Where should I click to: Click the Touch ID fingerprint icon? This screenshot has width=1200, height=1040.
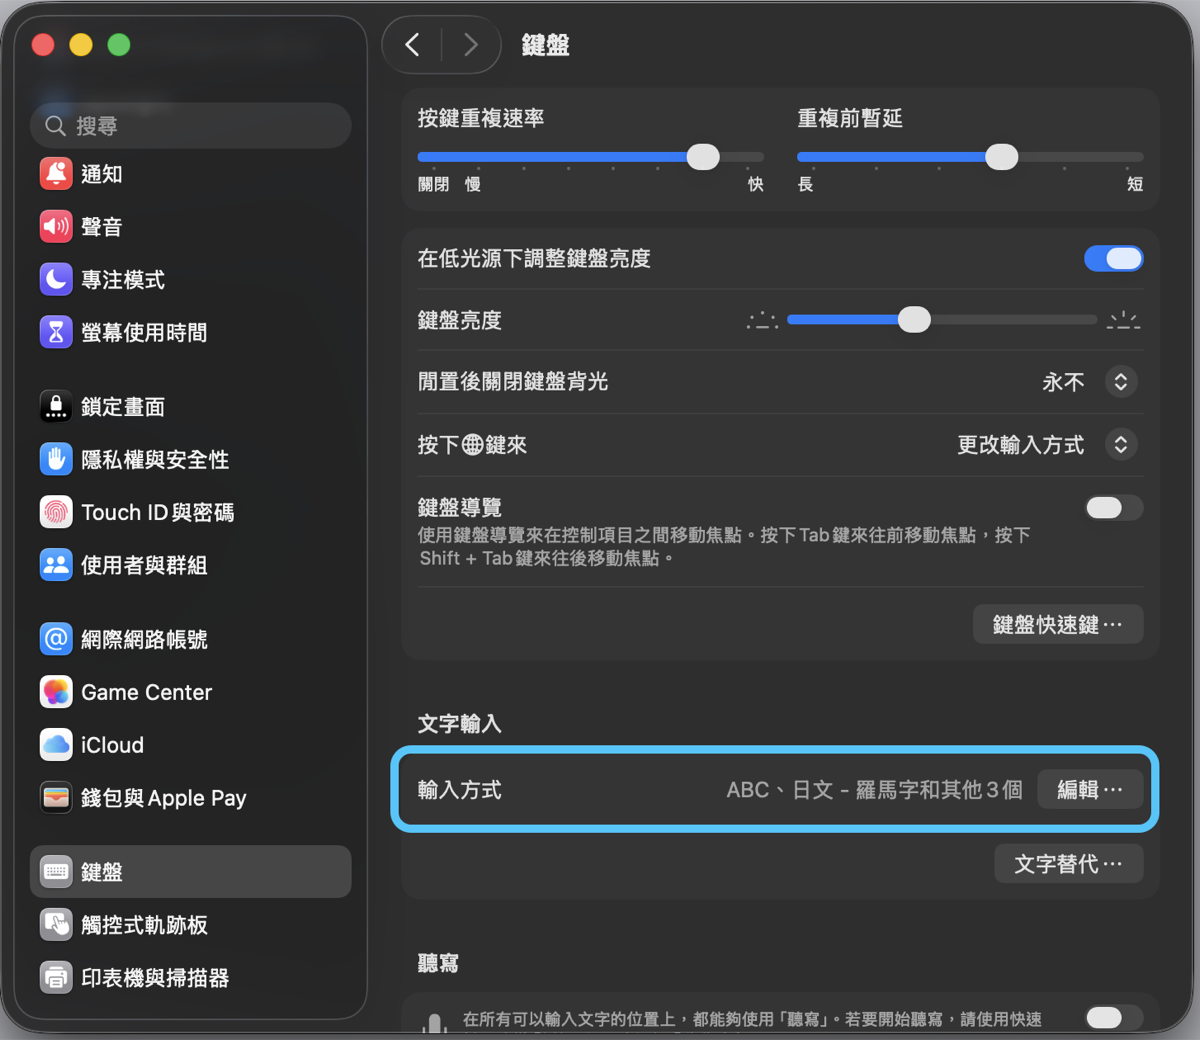click(56, 513)
